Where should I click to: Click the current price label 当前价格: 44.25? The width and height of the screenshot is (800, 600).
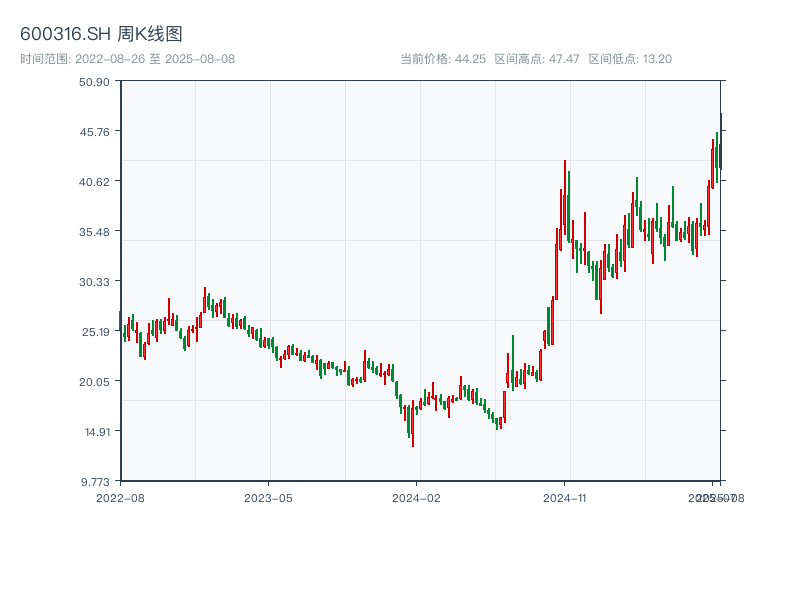443,59
